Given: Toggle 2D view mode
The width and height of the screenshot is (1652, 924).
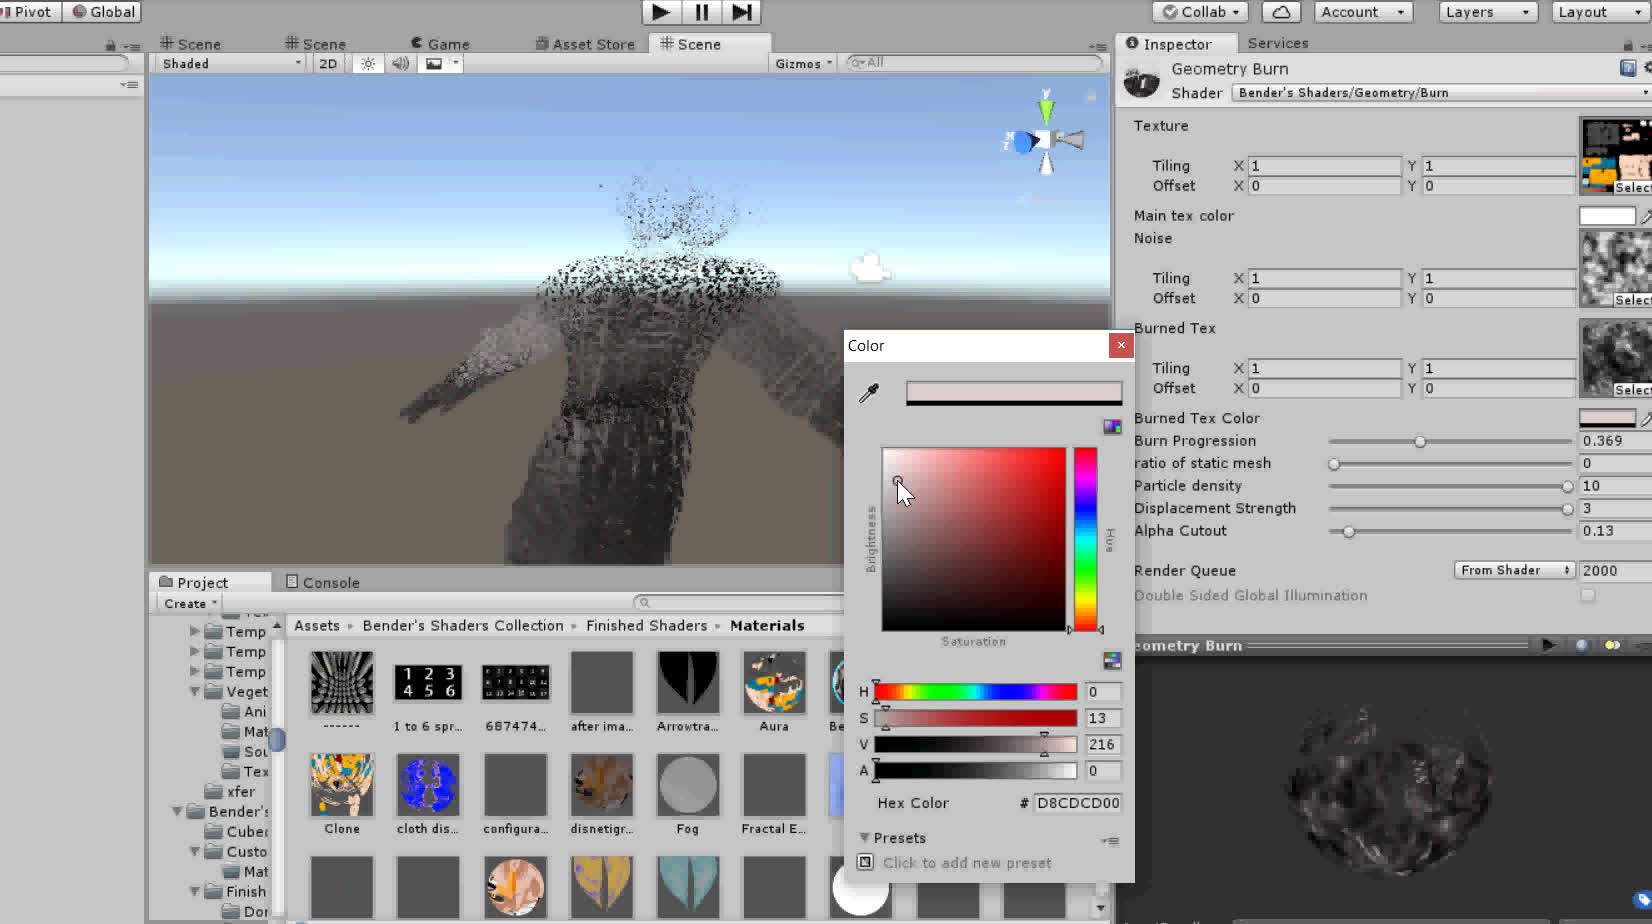Looking at the screenshot, I should (328, 63).
